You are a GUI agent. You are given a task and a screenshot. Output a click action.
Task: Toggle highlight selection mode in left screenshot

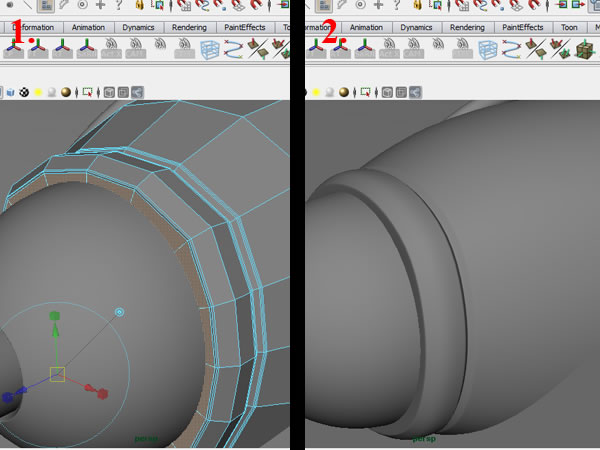pos(157,5)
